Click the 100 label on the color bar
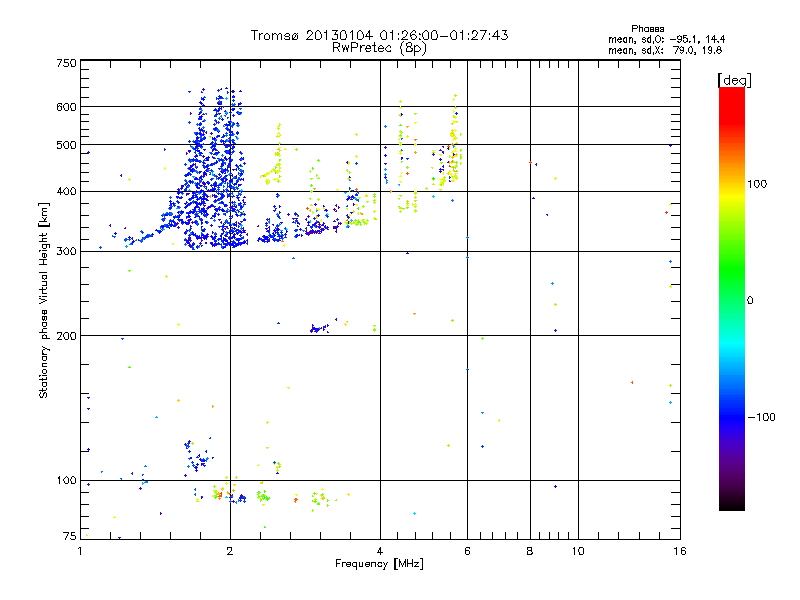The height and width of the screenshot is (600, 800). pyautogui.click(x=757, y=184)
